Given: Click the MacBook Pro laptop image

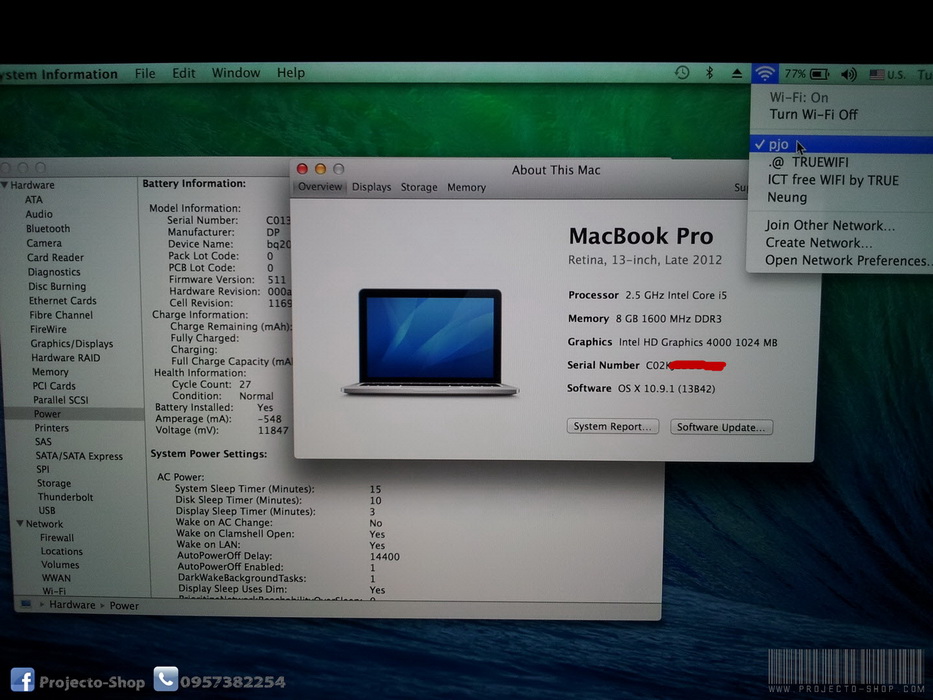Looking at the screenshot, I should coord(430,343).
